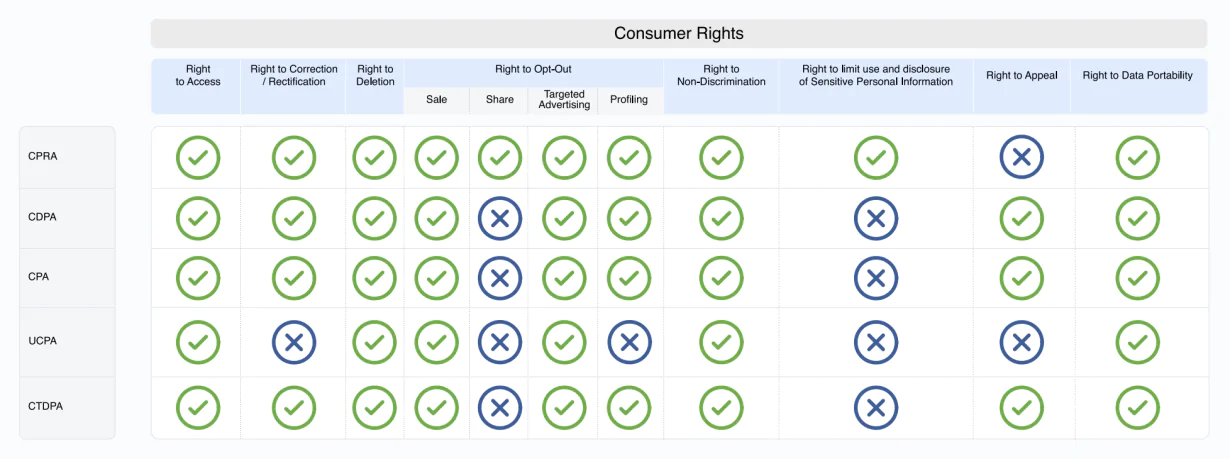Click the Sale sub-column header
This screenshot has height=459, width=1230.
(436, 99)
